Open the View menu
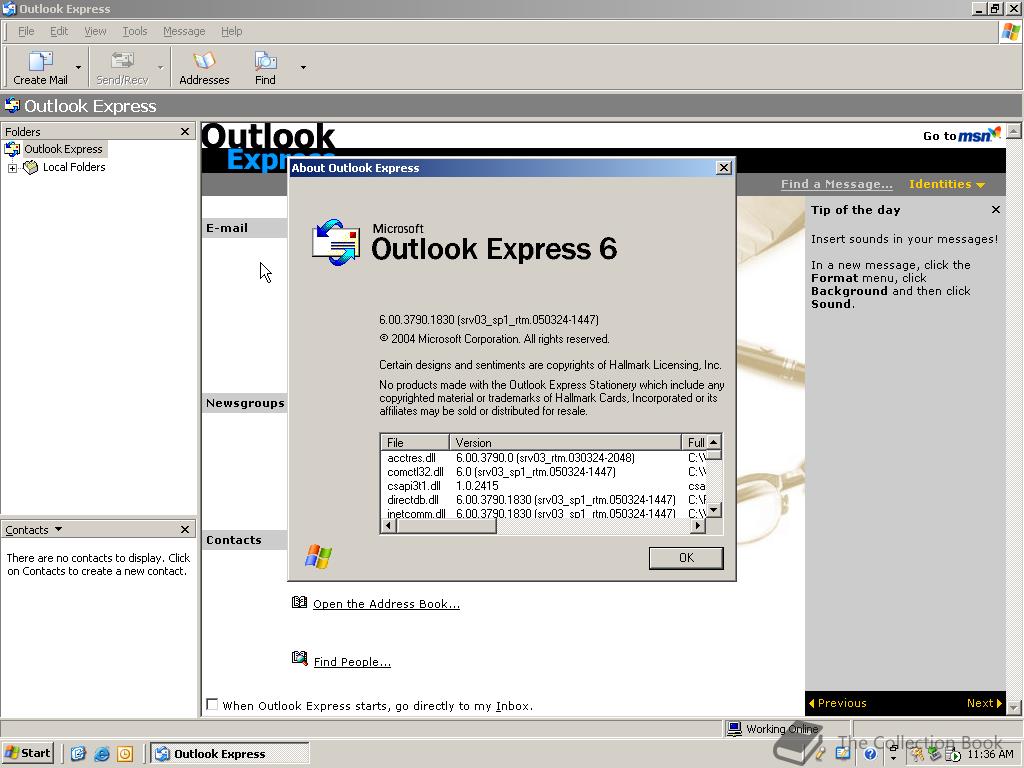 click(95, 31)
